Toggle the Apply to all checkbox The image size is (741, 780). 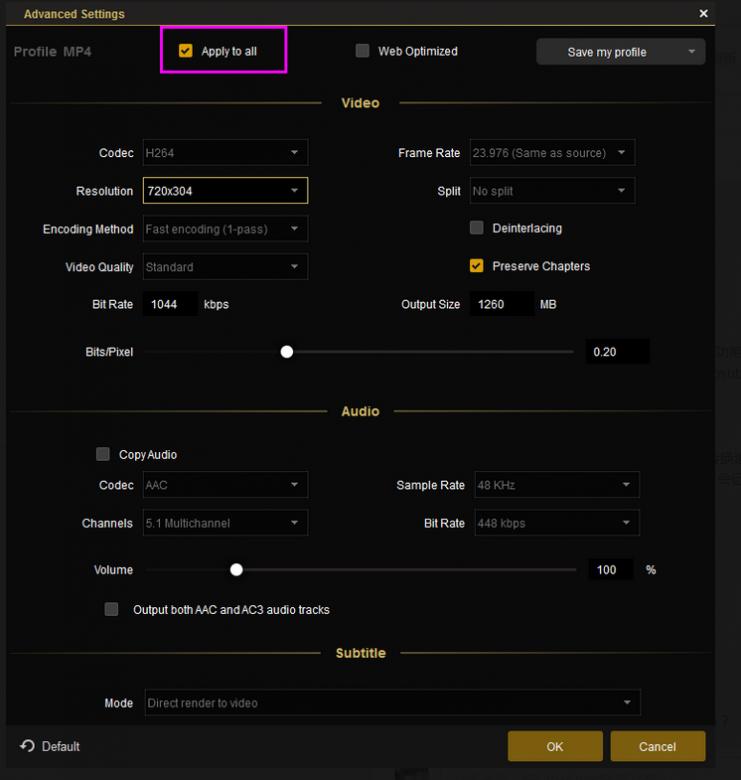(185, 51)
